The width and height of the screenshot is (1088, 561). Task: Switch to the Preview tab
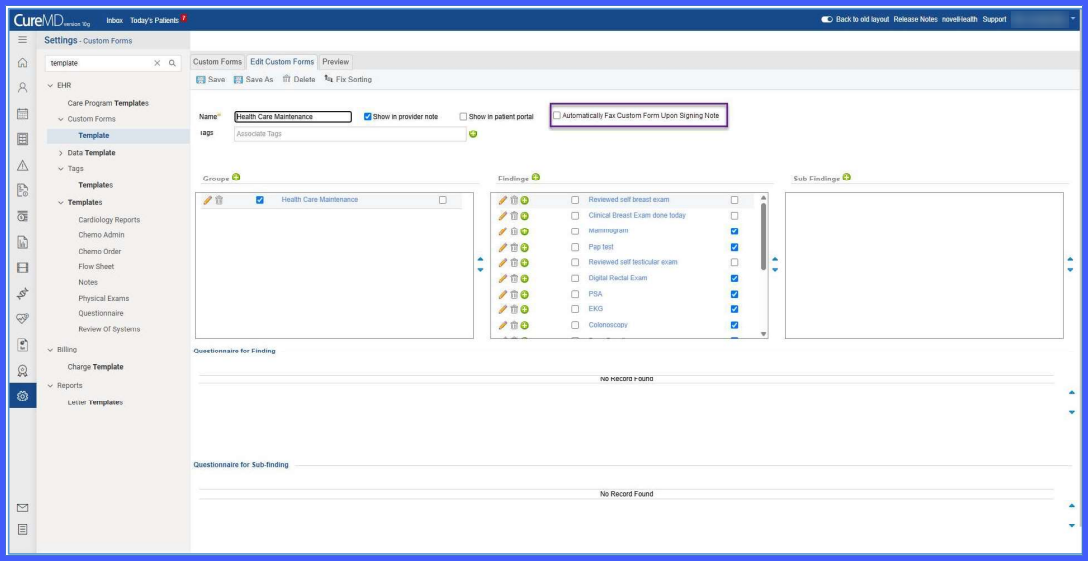335,62
